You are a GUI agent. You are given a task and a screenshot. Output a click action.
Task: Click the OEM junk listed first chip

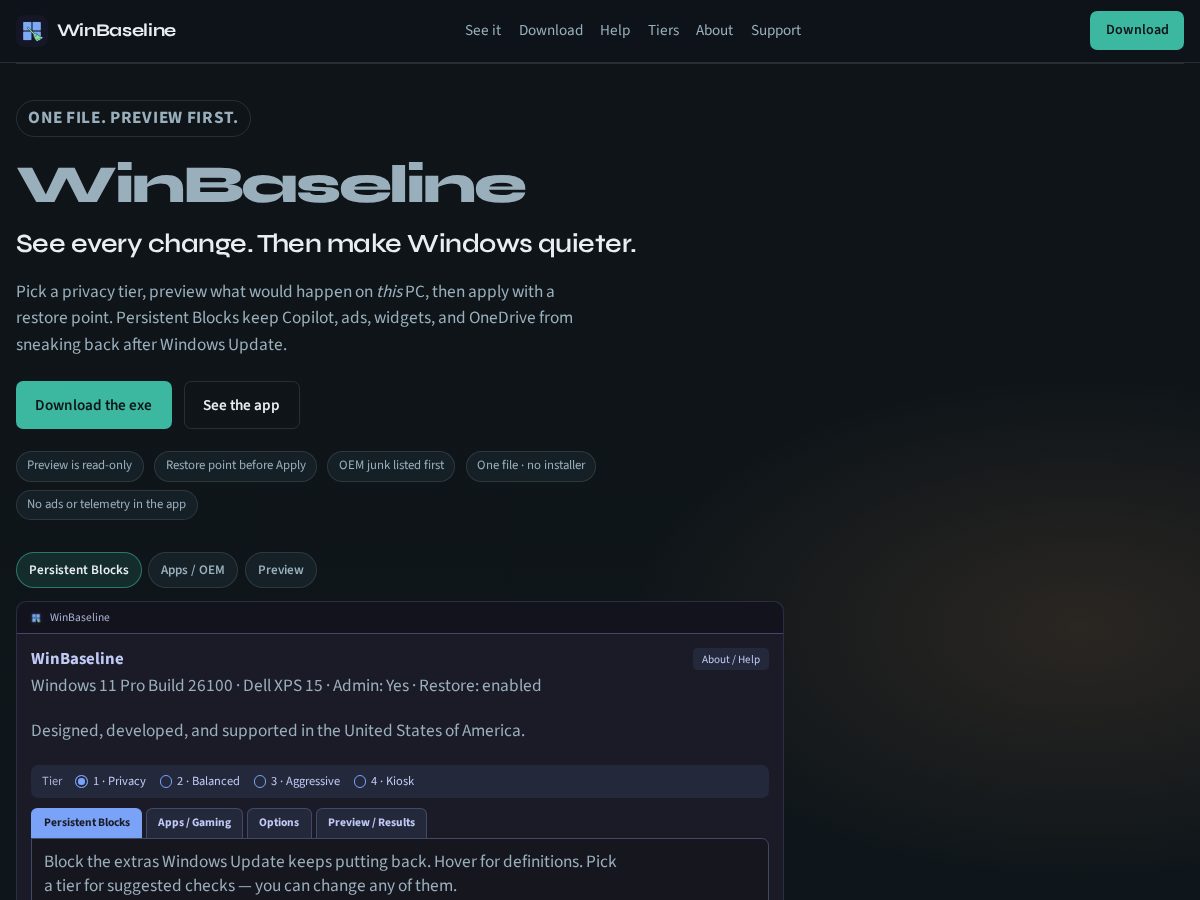pos(391,466)
